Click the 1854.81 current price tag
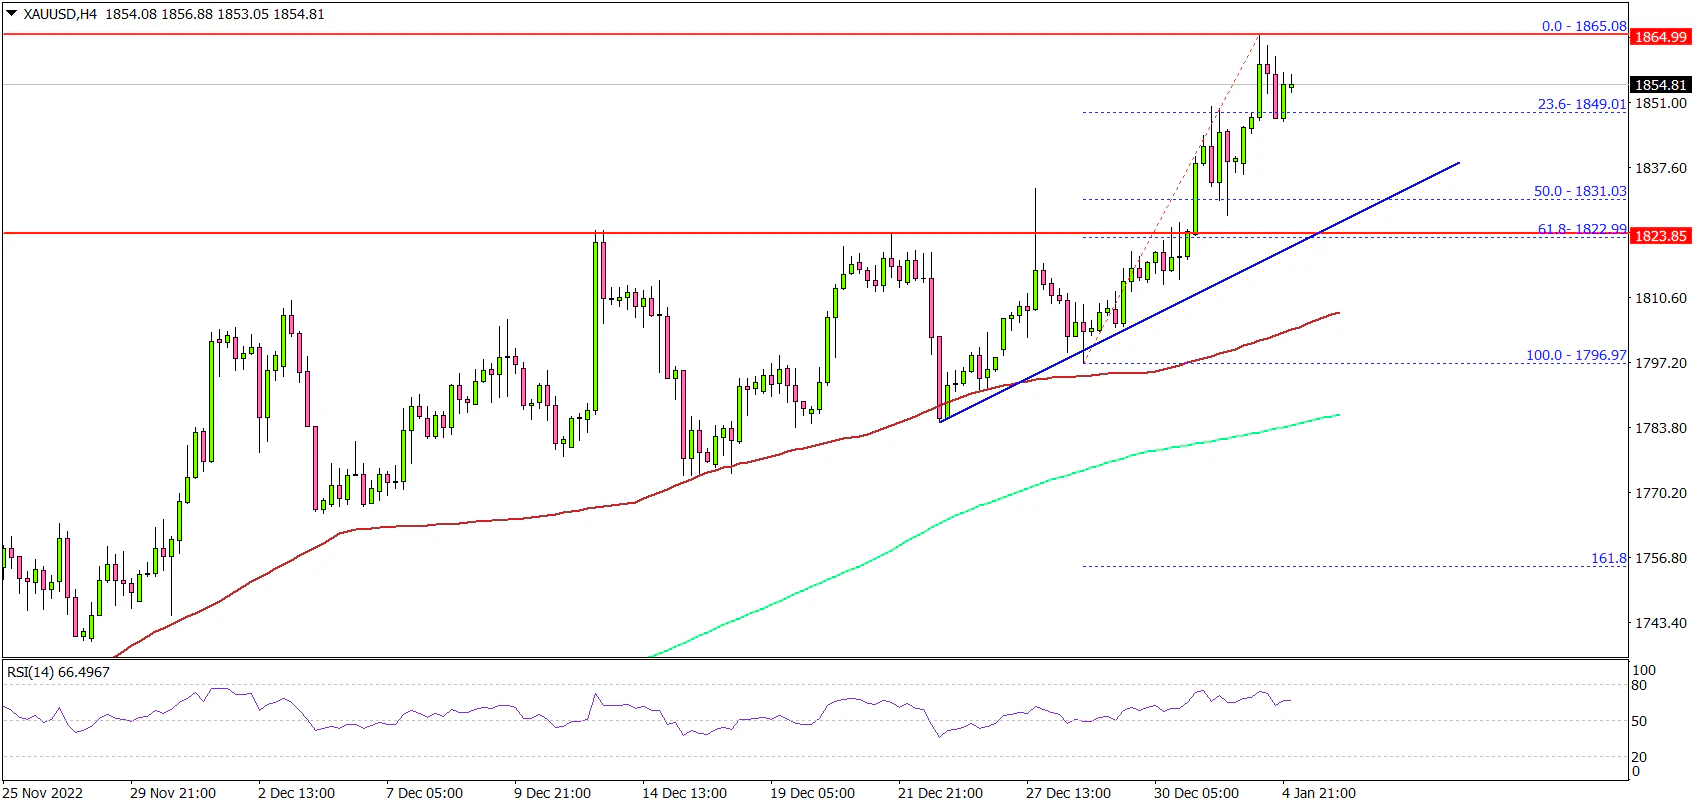The height and width of the screenshot is (807, 1700). (x=1660, y=85)
